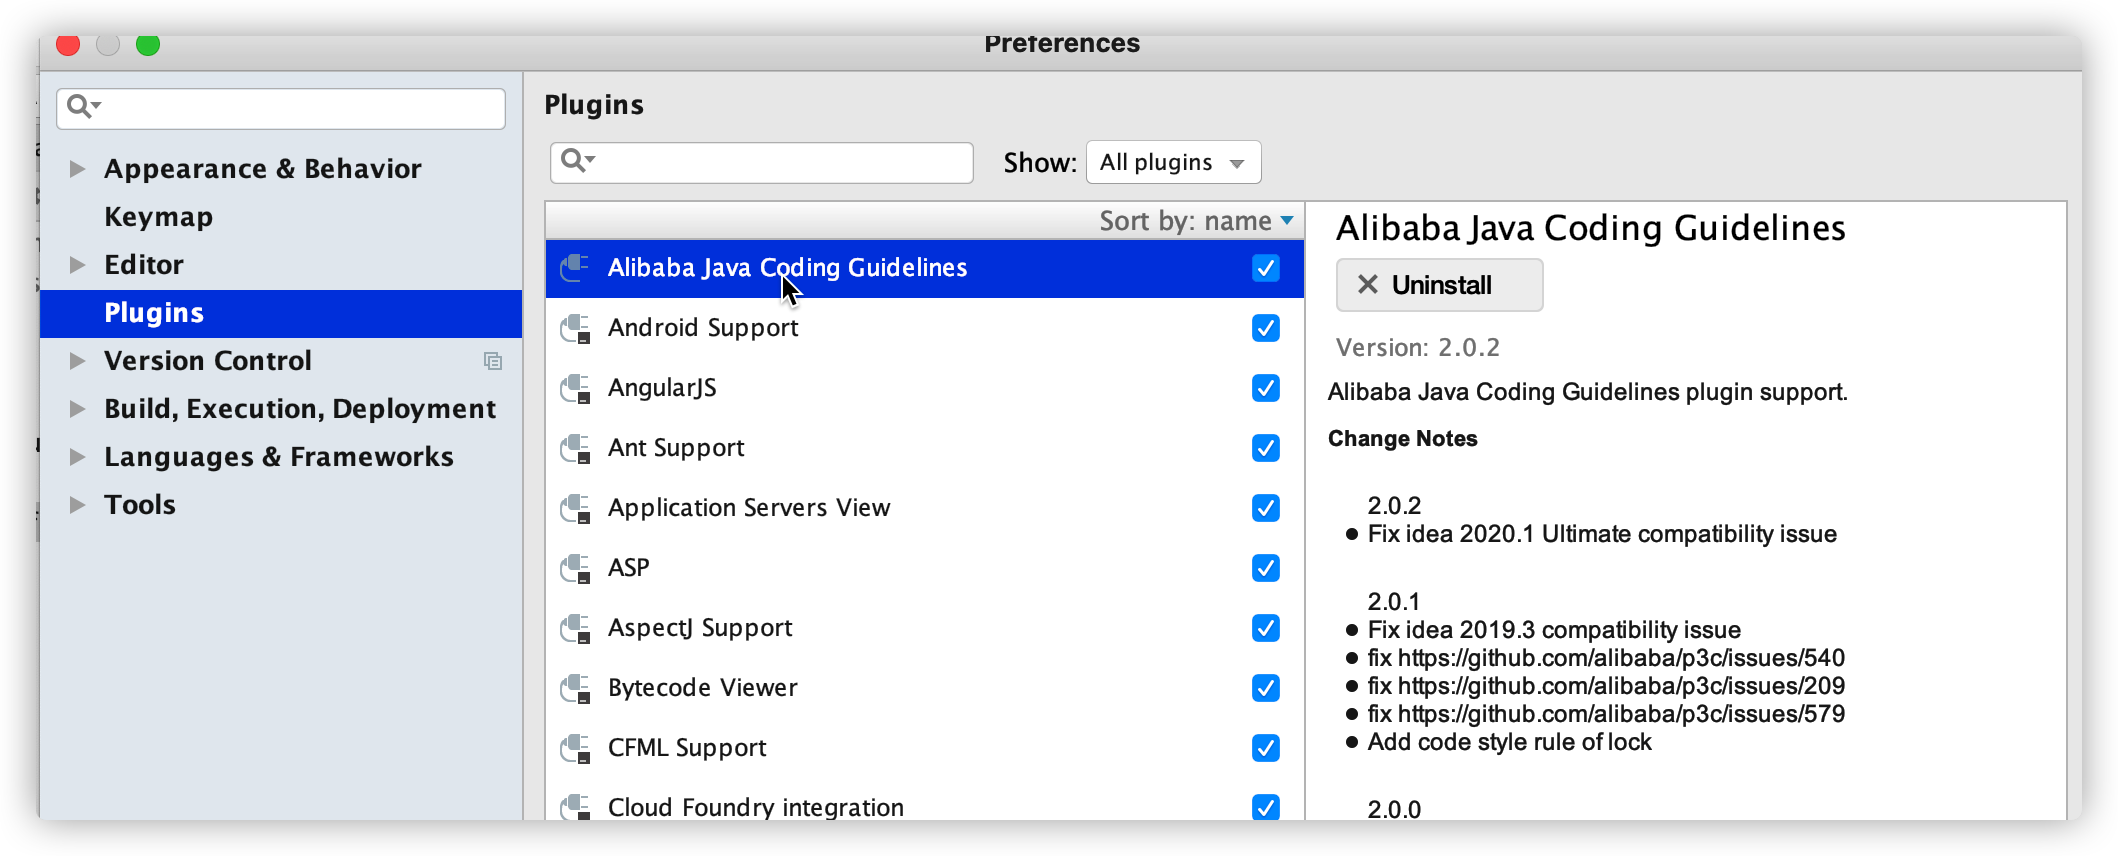The image size is (2118, 856).
Task: Toggle the ASP plugin checkbox
Action: tap(1266, 568)
